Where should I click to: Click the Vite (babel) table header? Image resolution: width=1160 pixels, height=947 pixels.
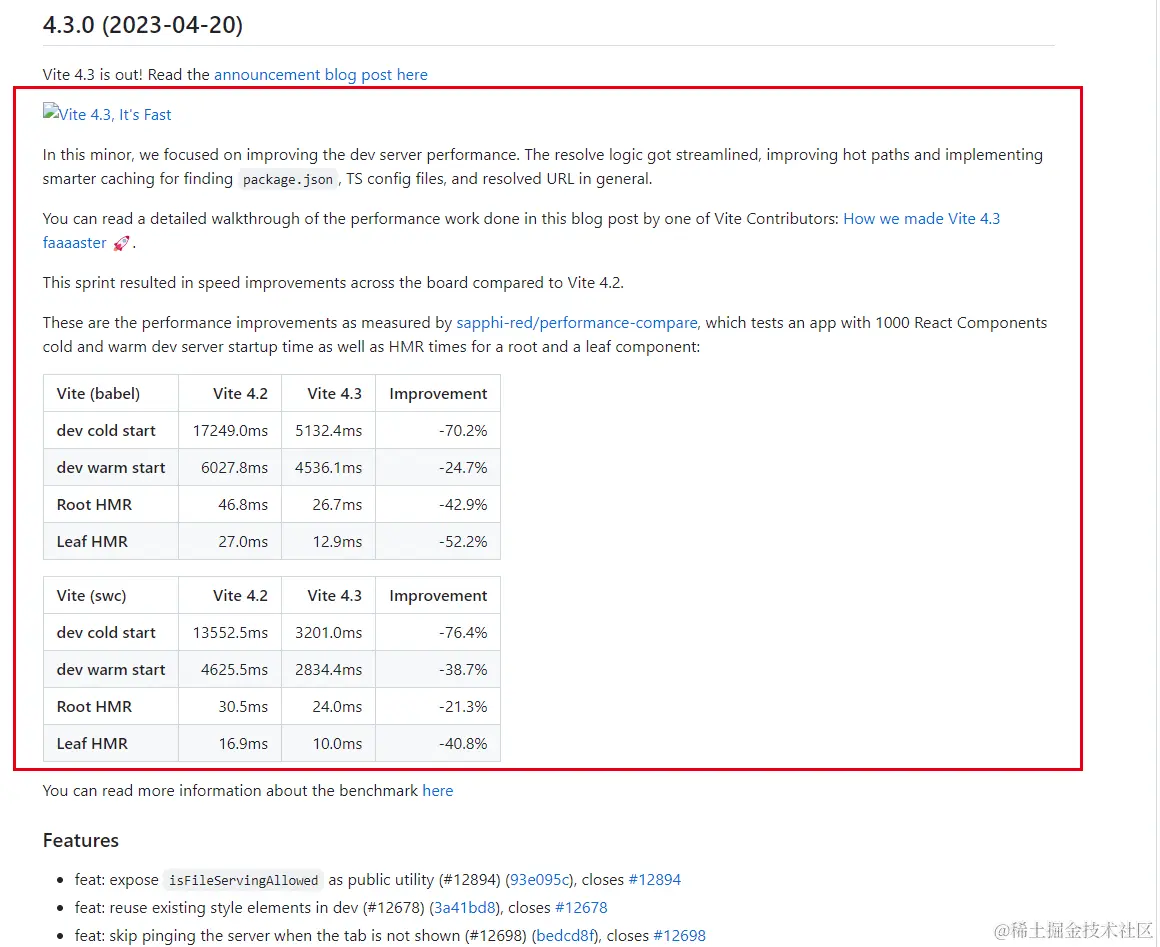coord(111,394)
